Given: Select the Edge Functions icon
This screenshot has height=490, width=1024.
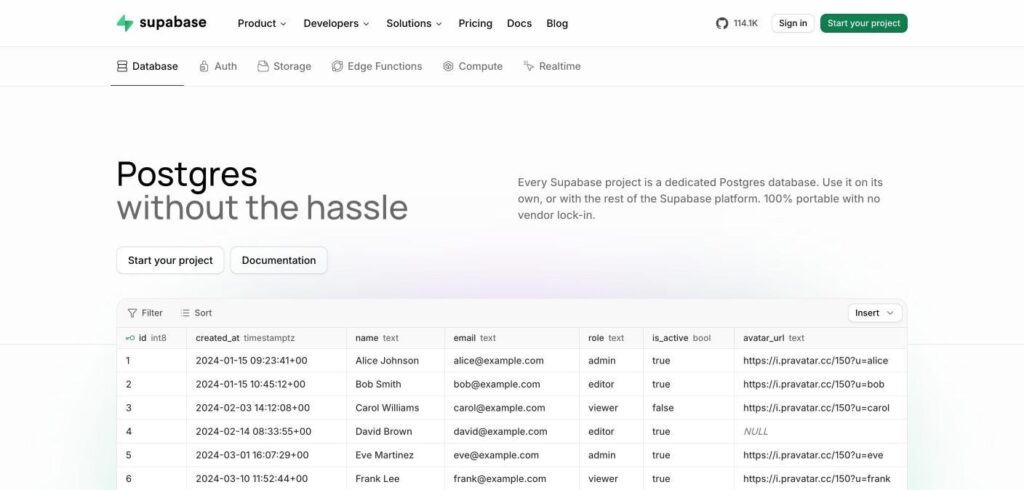Looking at the screenshot, I should [337, 66].
